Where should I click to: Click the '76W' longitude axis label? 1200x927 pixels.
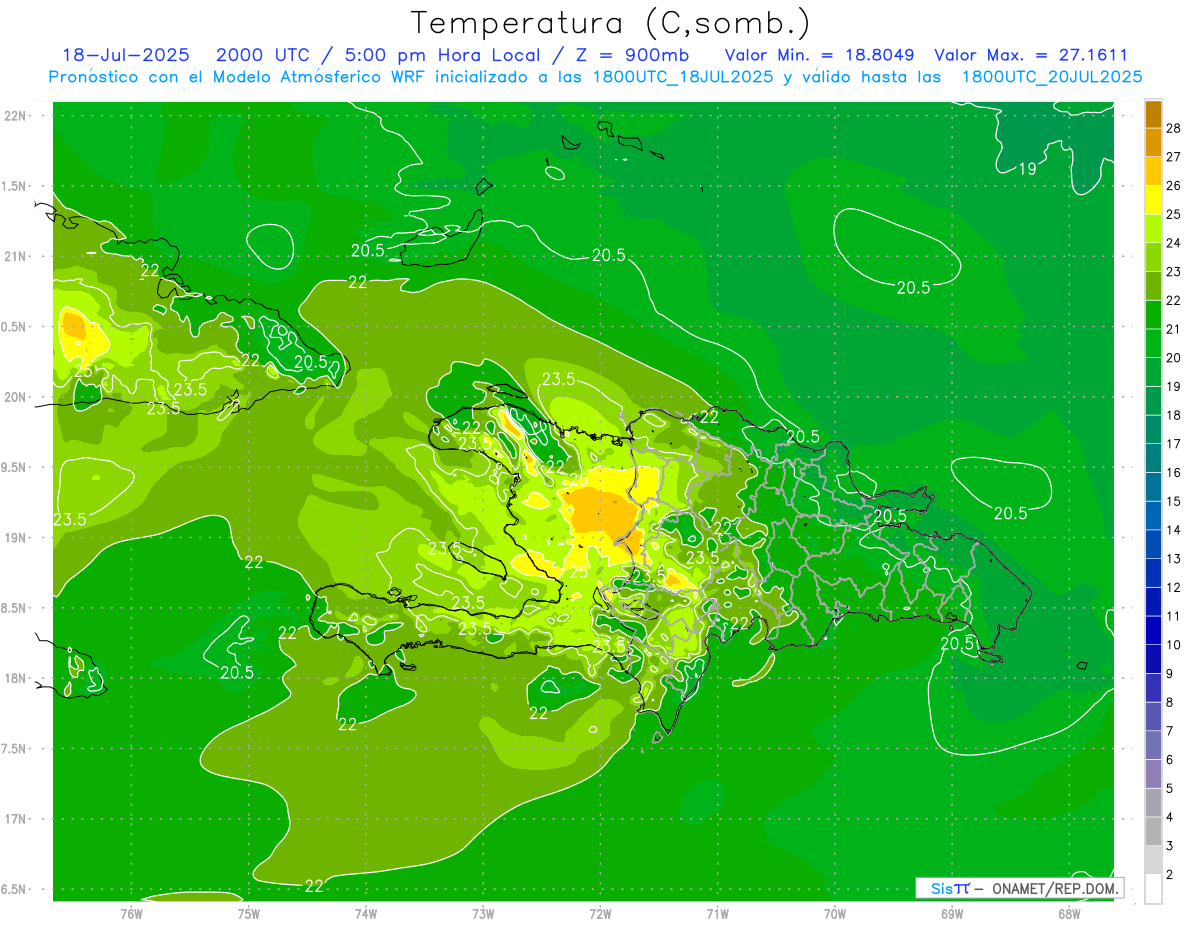131,913
